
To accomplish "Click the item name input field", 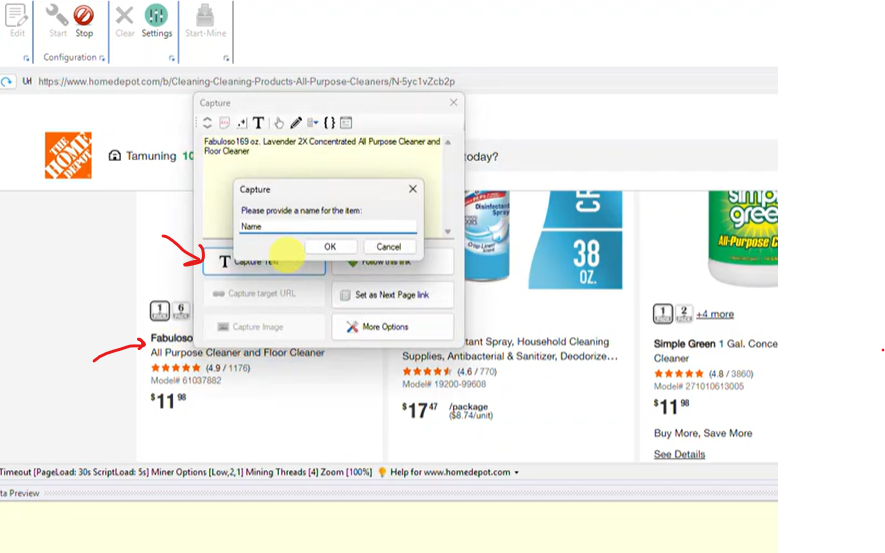I will (x=328, y=227).
